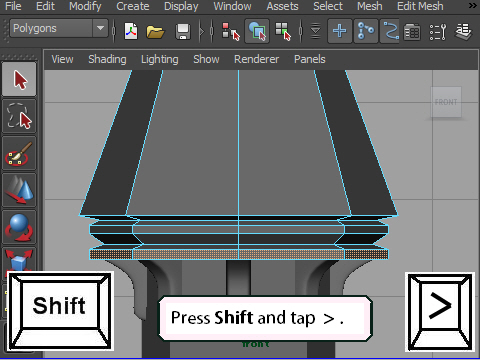Viewport: 480px width, 360px height.
Task: Open the viewport Panels menu
Action: 309,59
